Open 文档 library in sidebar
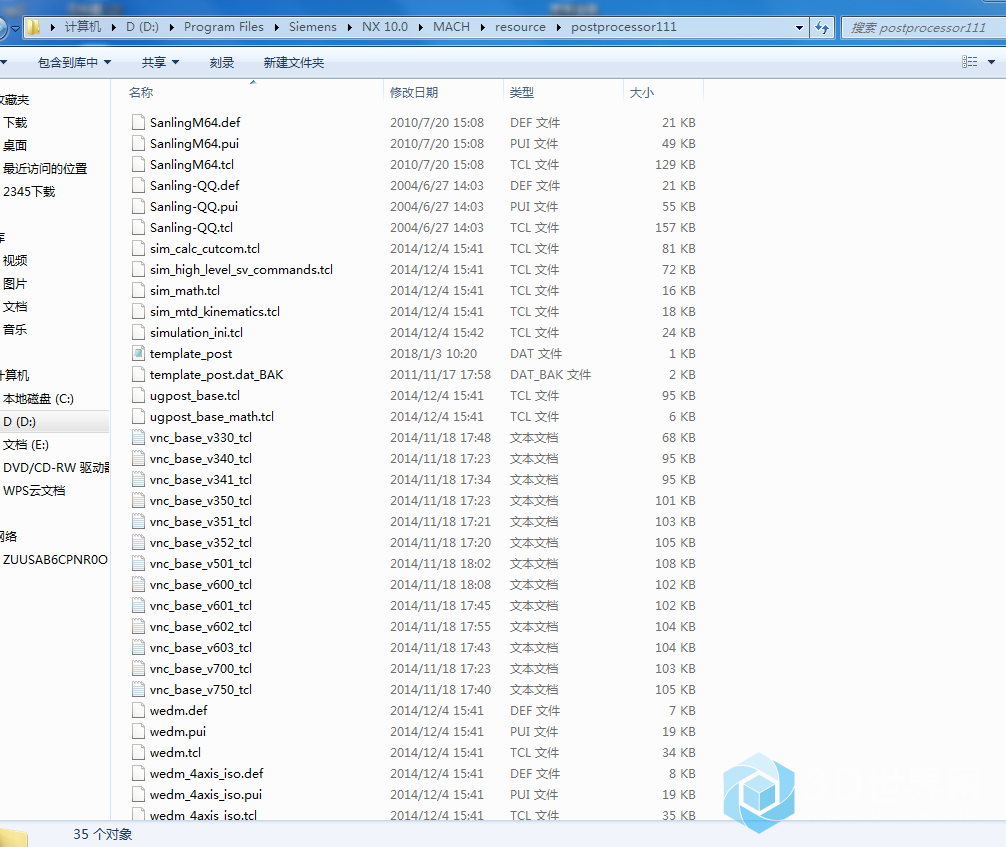Viewport: 1006px width, 847px height. 15,307
